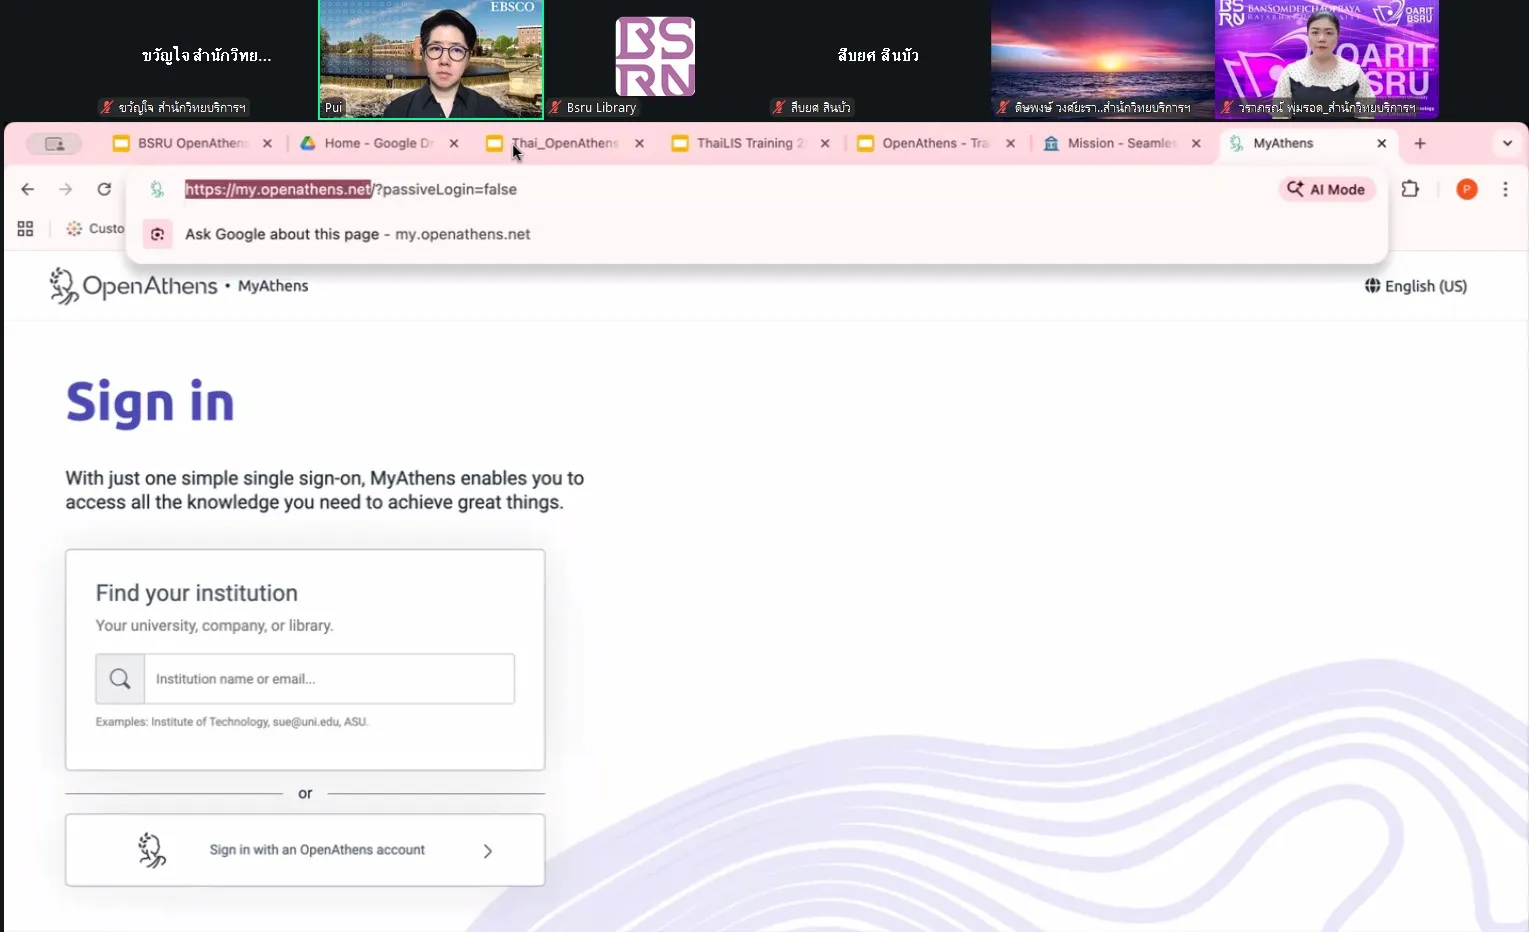Viewport: 1529px width, 932px height.
Task: Select the ARIT BSRU background participant video
Action: [1326, 60]
